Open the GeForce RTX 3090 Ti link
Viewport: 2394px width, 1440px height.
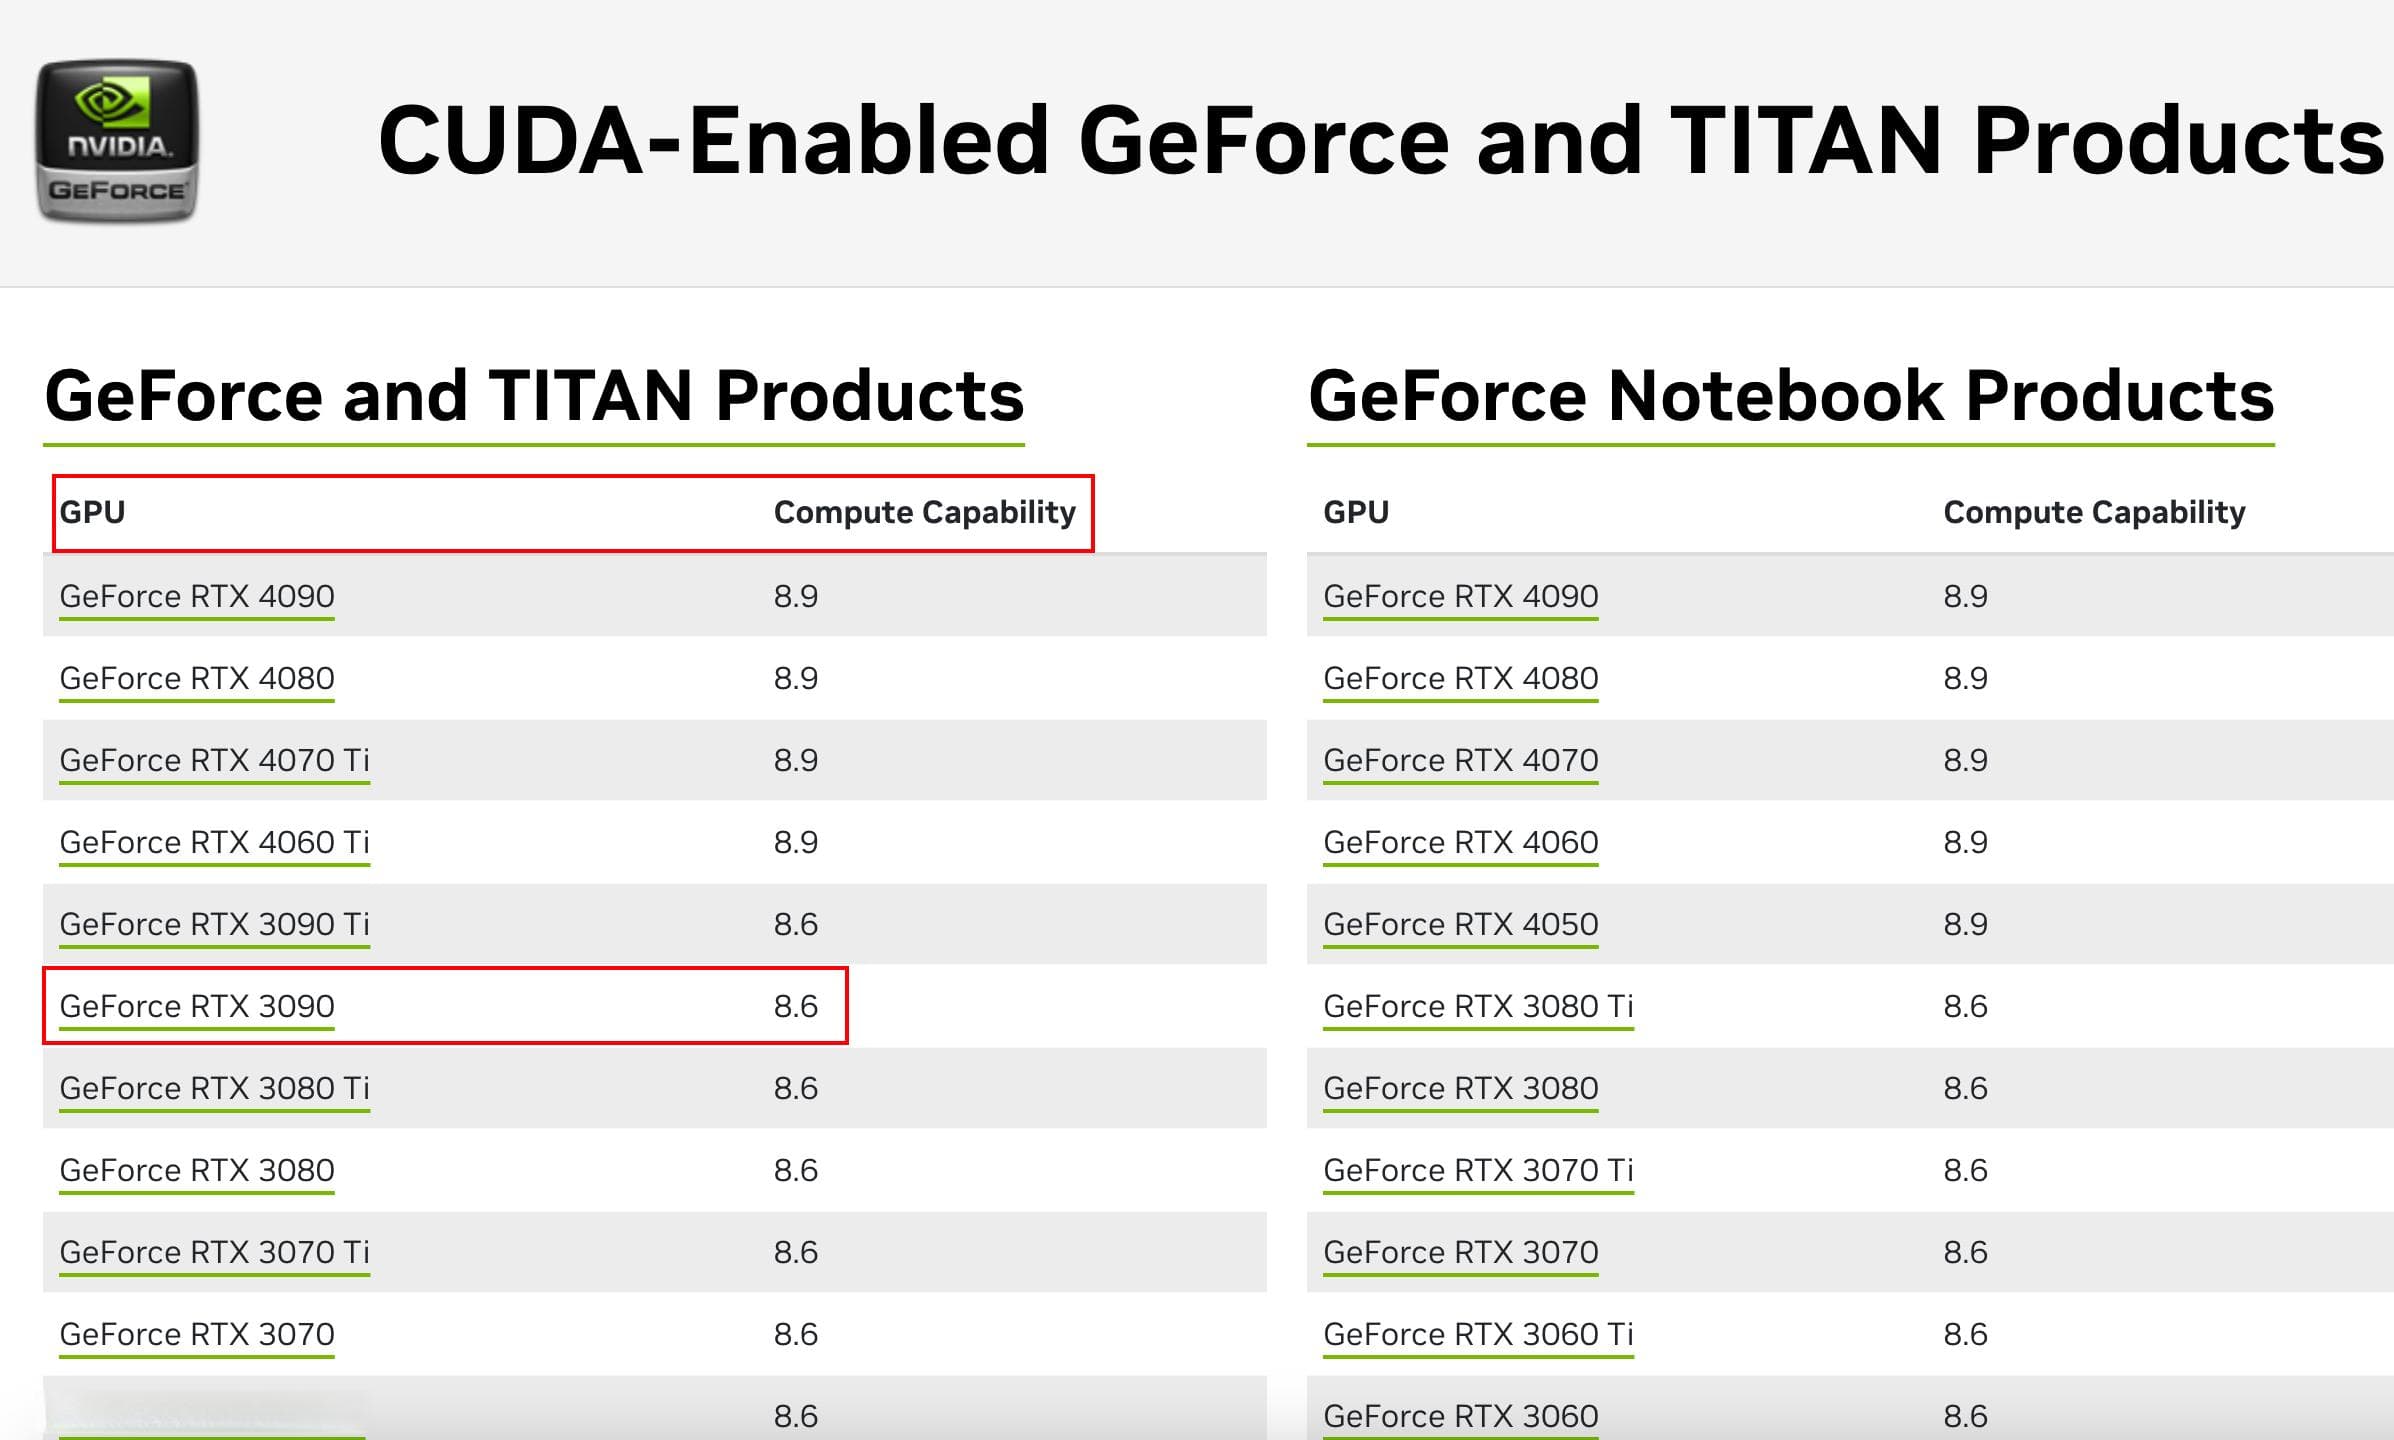[x=214, y=924]
